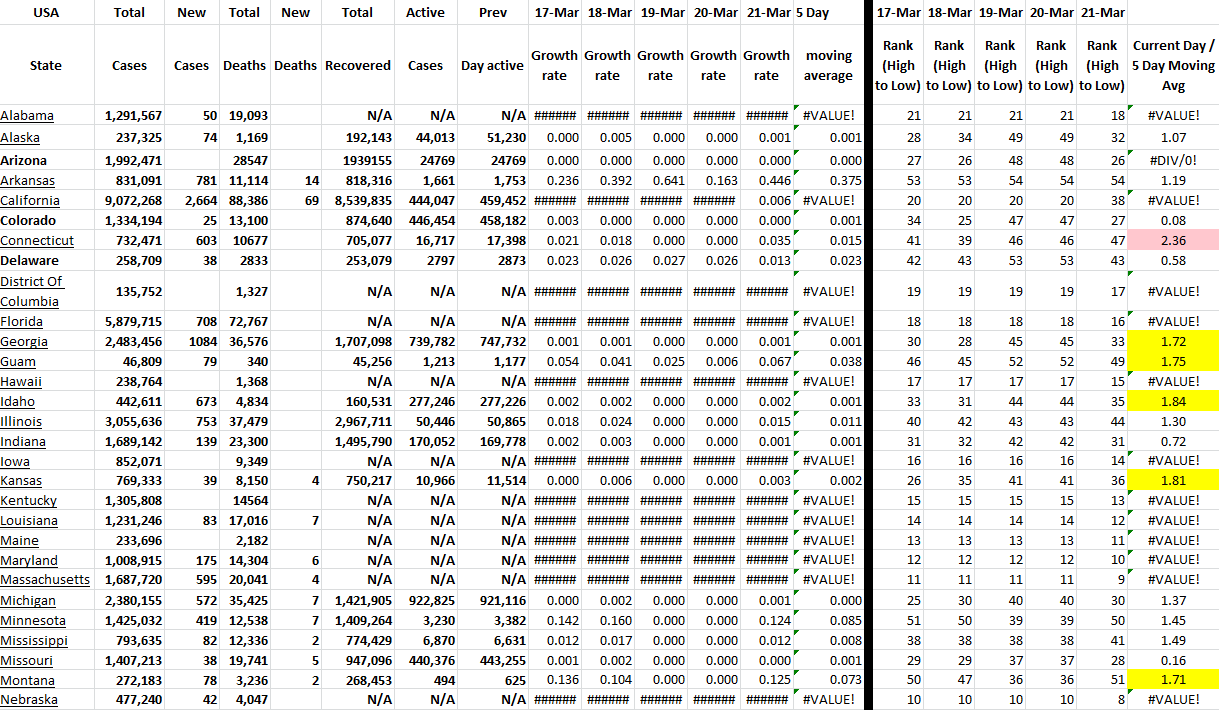1219x710 pixels.
Task: Follow the Guam state link
Action: click(19, 362)
